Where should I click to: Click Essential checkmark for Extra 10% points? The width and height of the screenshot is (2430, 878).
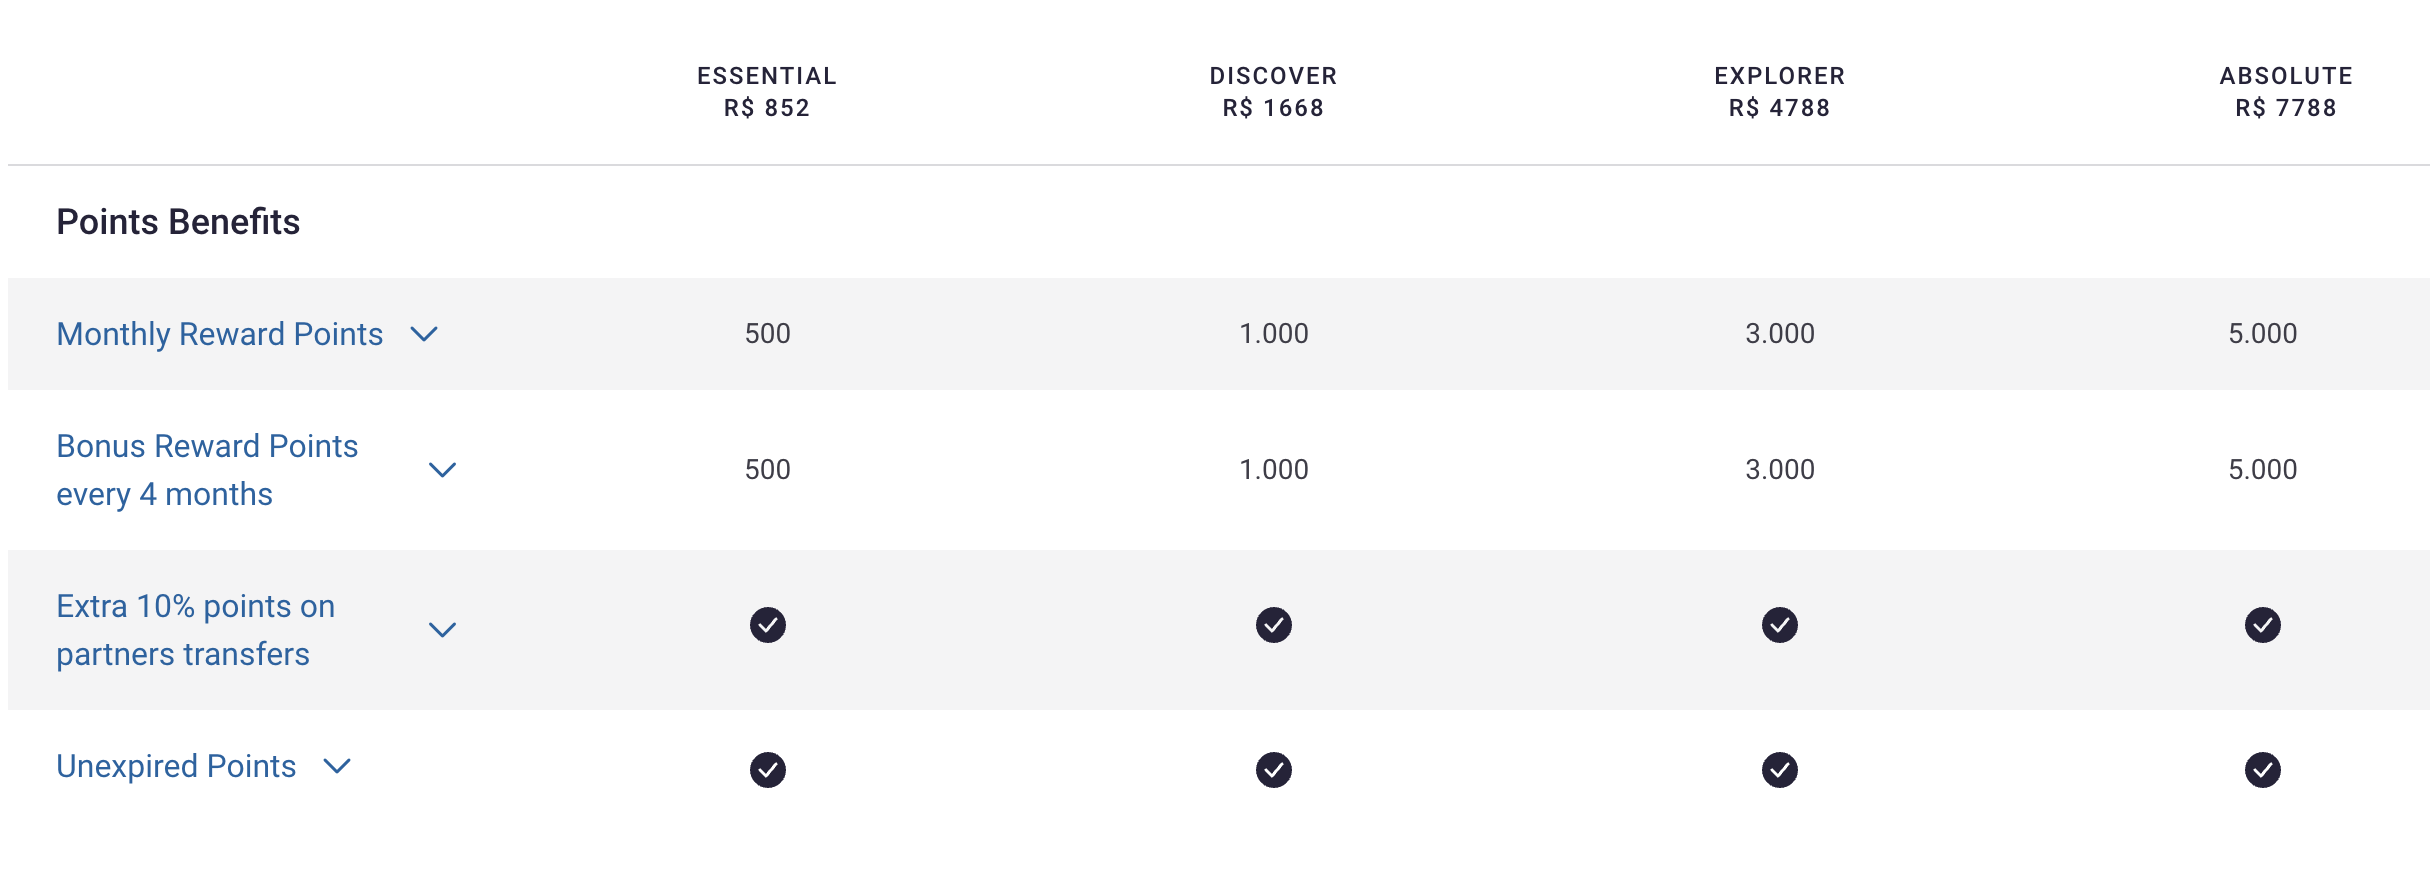coord(767,625)
